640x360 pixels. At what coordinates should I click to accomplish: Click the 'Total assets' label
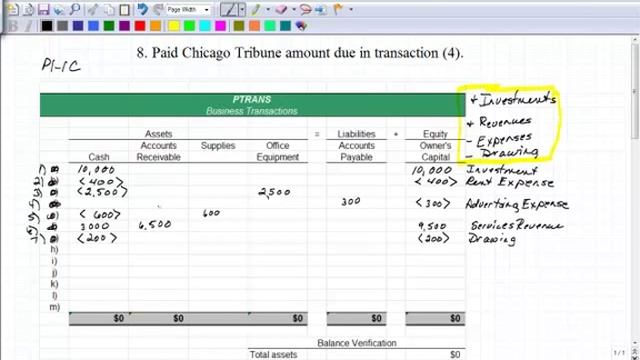tap(273, 355)
